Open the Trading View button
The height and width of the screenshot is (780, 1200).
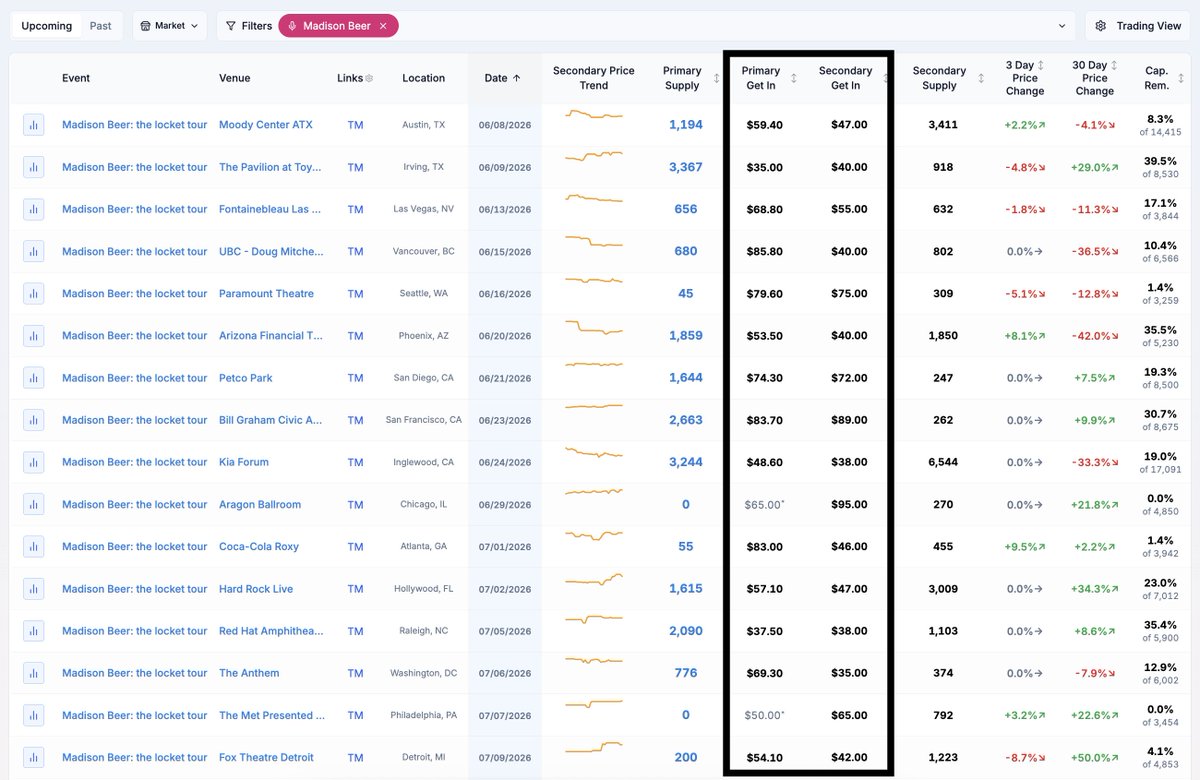1138,26
